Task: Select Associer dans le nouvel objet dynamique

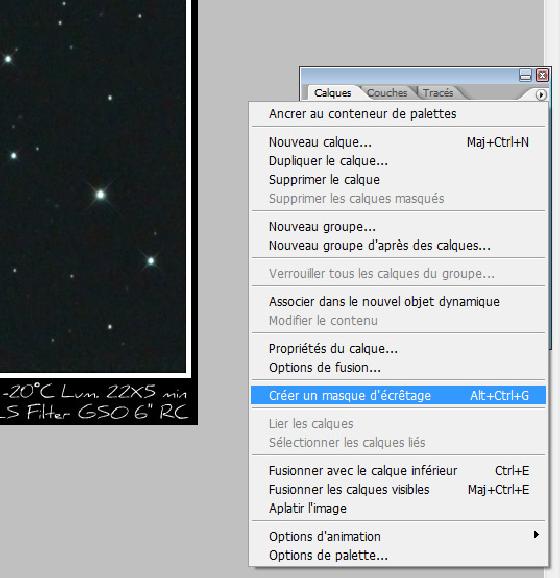Action: coord(398,302)
